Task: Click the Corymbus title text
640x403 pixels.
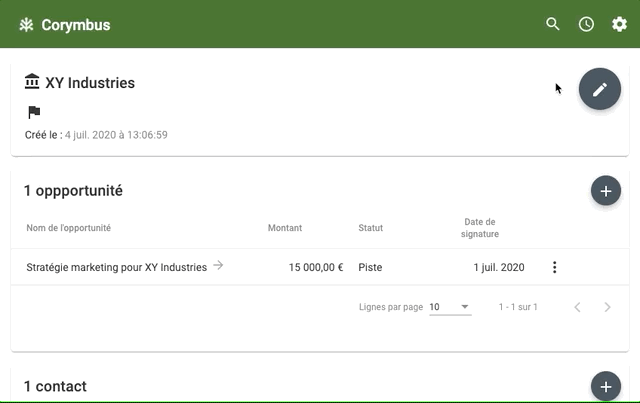Action: [x=76, y=25]
